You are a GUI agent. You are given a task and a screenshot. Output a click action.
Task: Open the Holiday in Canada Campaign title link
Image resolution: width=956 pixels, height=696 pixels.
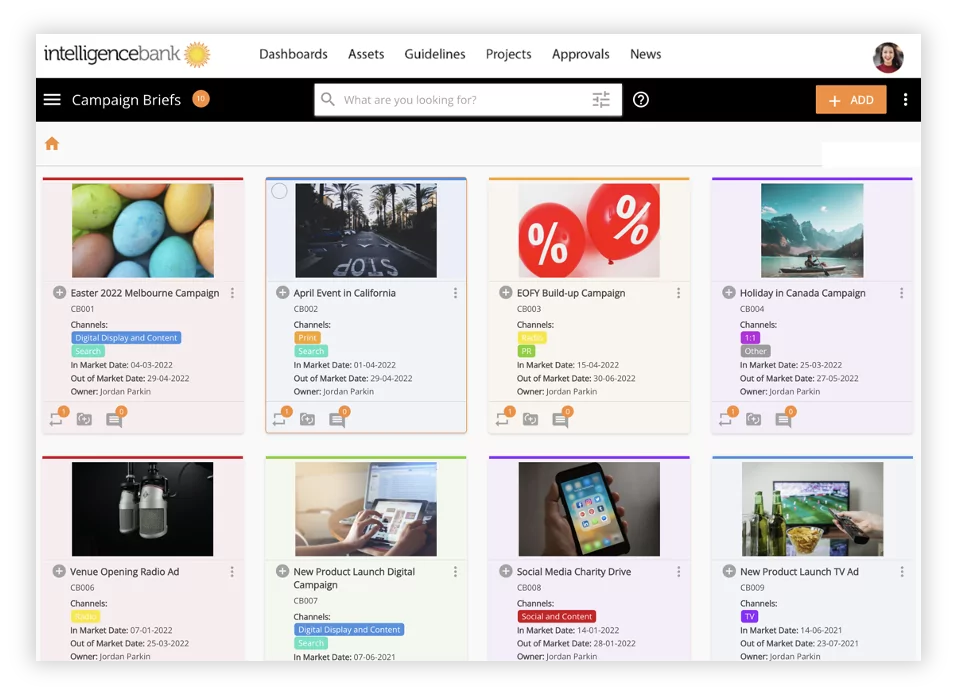[802, 293]
